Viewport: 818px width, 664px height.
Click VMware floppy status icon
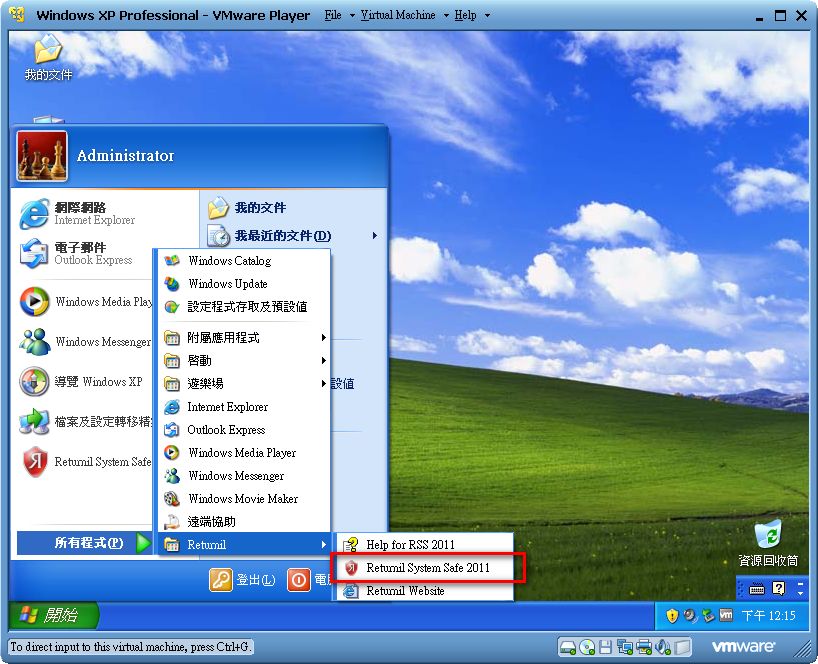coord(605,647)
